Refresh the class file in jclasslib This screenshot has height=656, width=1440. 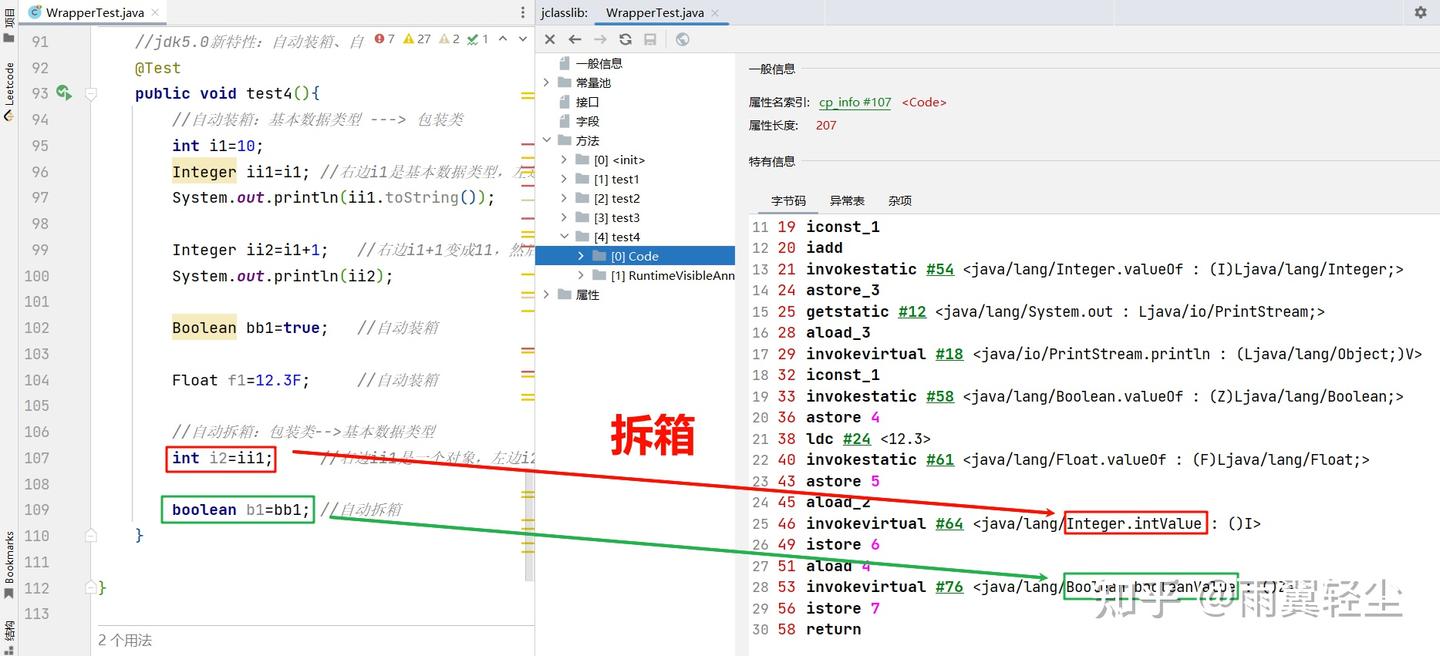click(628, 39)
